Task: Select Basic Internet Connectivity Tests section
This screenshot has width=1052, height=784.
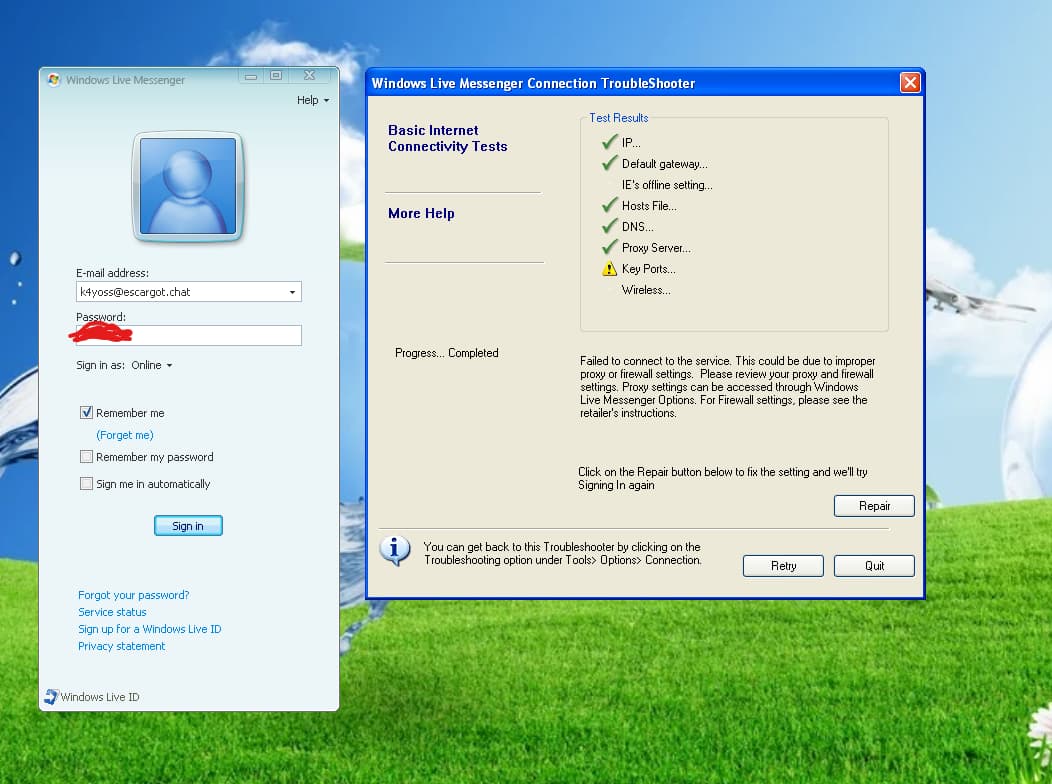Action: point(448,138)
